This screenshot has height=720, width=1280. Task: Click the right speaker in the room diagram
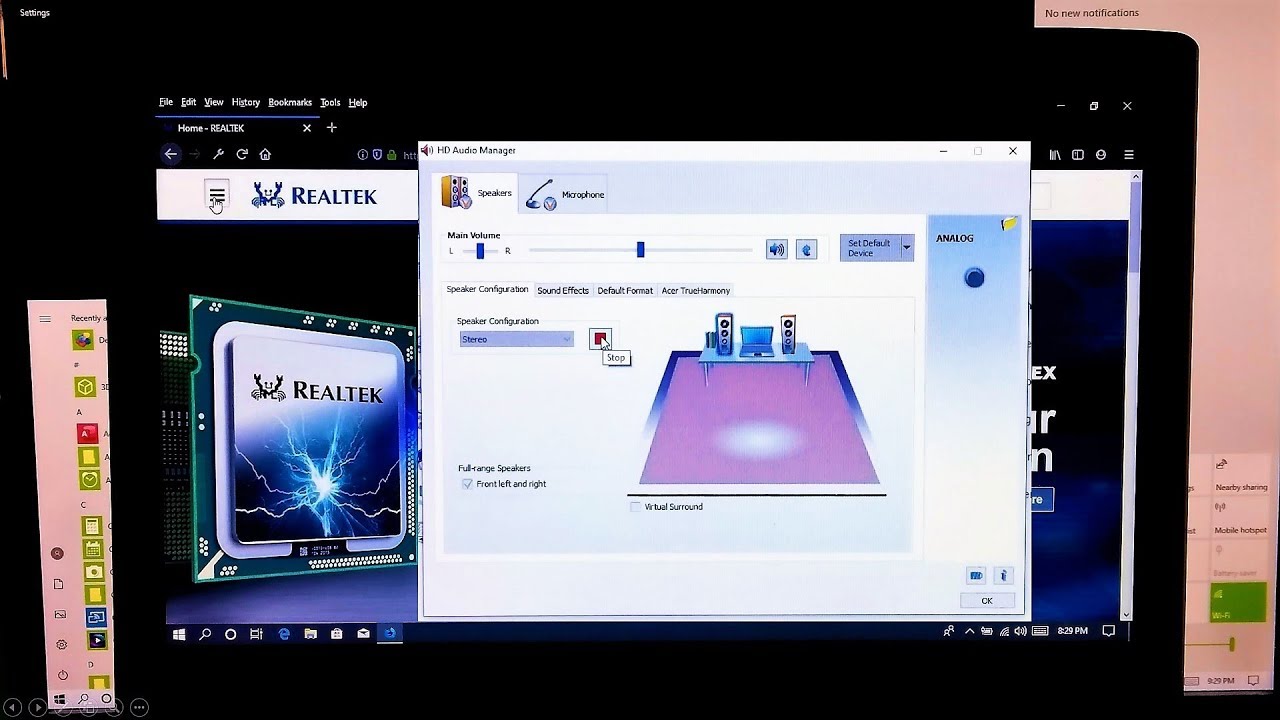[x=788, y=335]
